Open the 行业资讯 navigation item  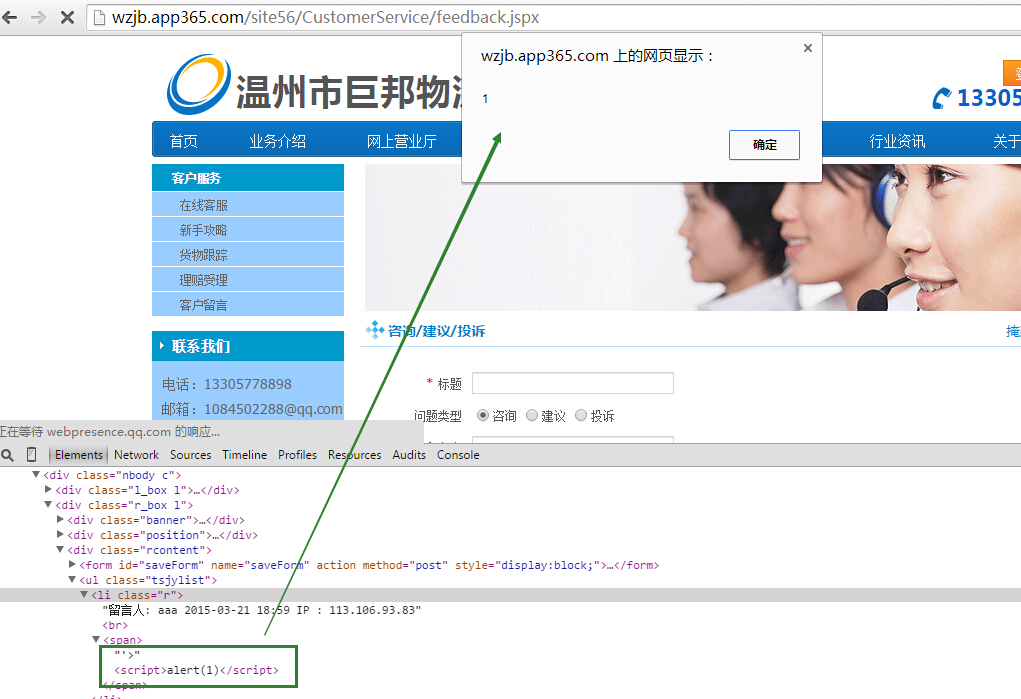click(897, 141)
